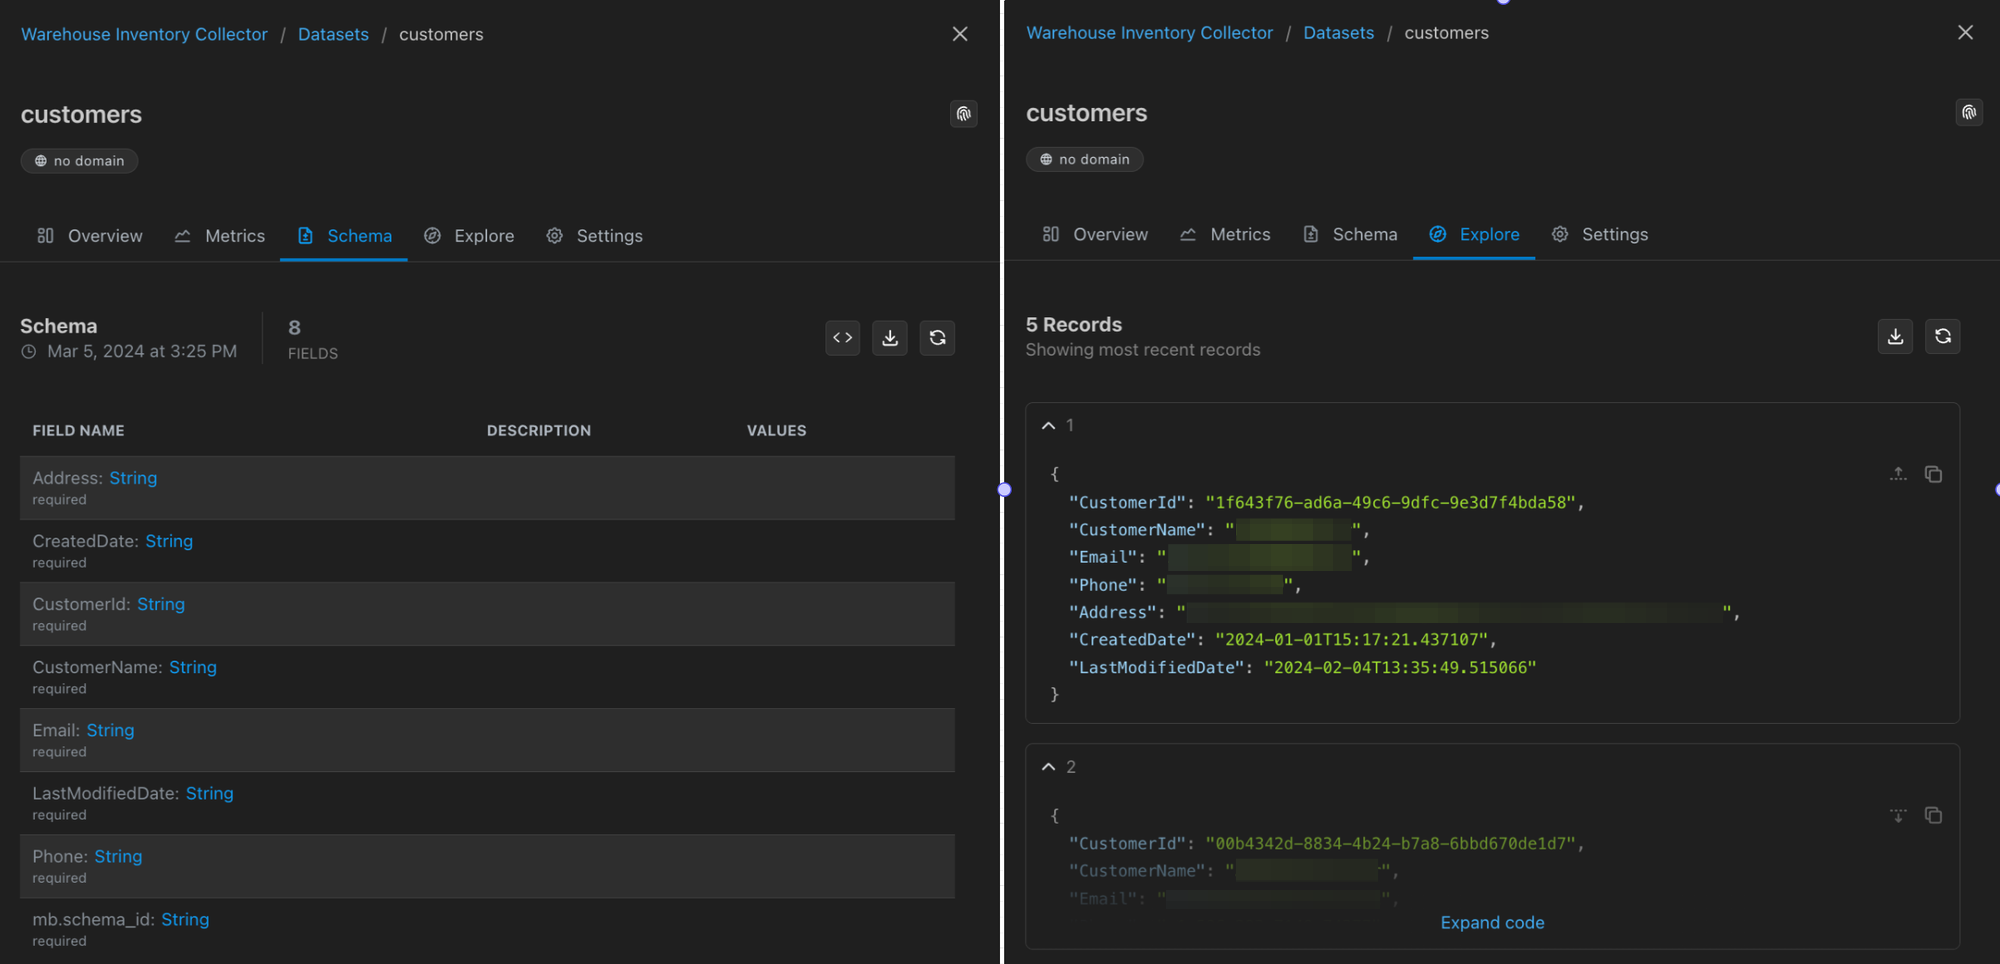Refresh the schema with the refresh icon

coord(937,338)
